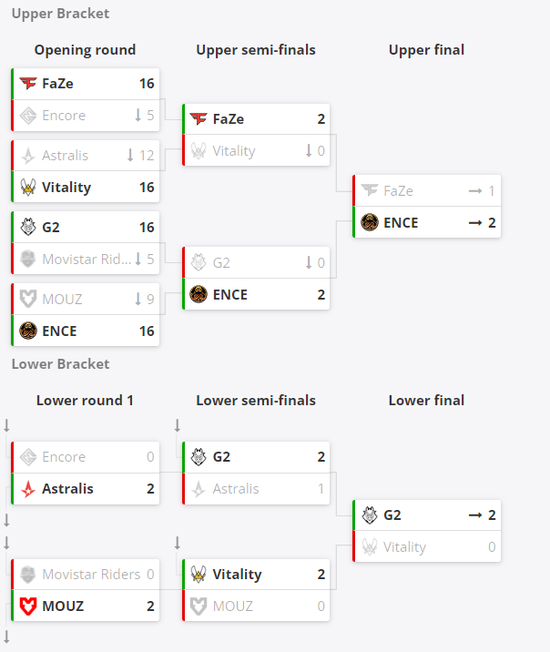Select the Lower Bracket heading
This screenshot has width=550, height=652.
[60, 364]
